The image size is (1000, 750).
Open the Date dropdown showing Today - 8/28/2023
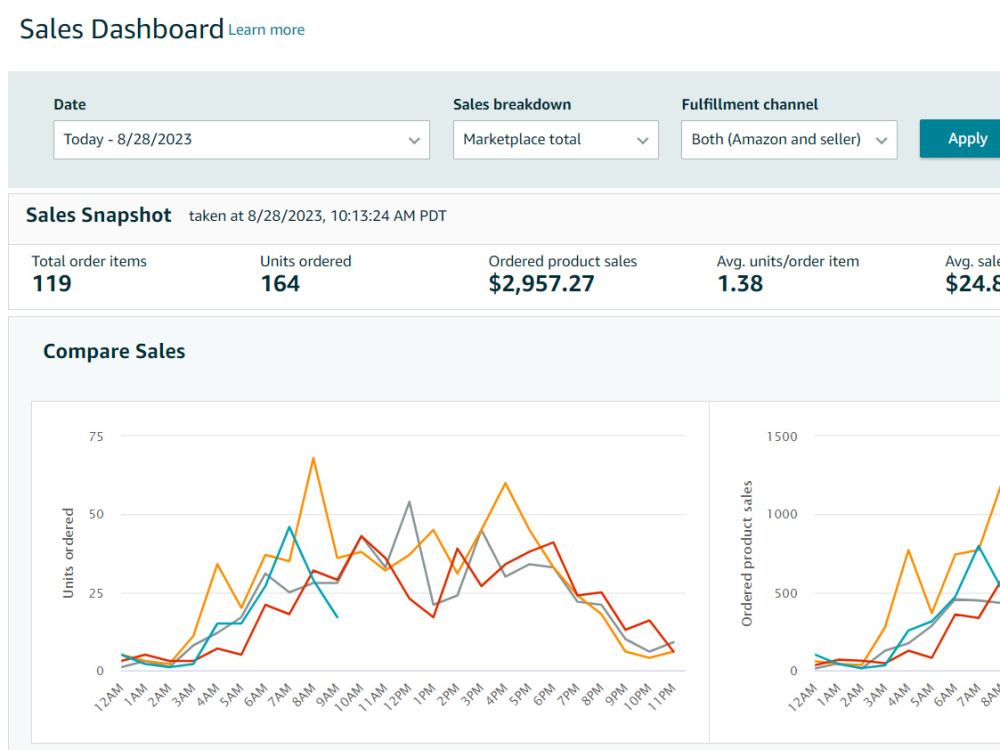pyautogui.click(x=241, y=140)
